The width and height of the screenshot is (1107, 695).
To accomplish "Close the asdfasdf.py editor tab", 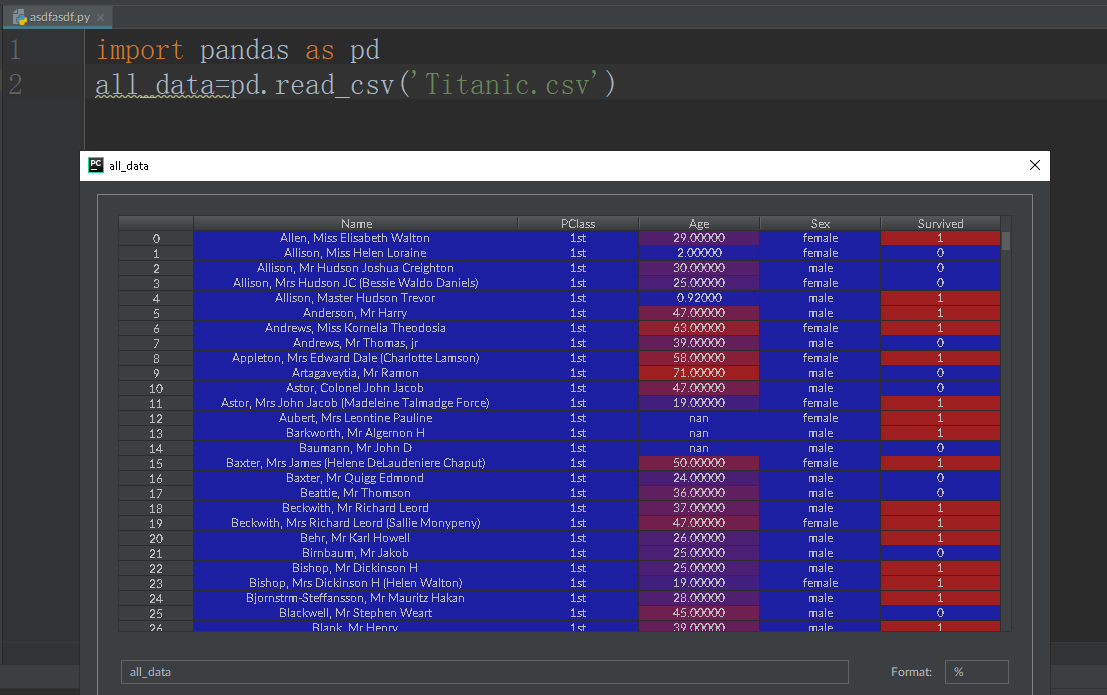I will (100, 17).
